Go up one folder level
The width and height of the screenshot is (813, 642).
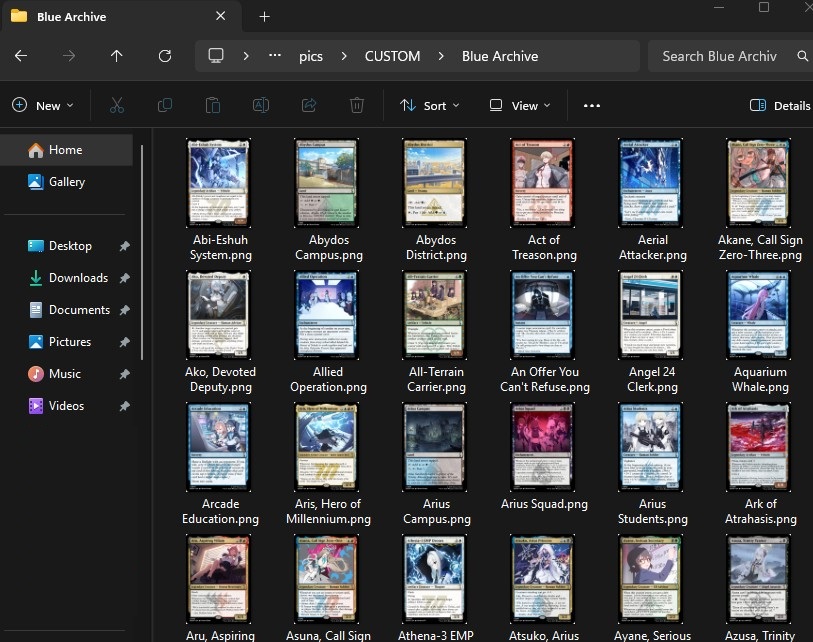(x=117, y=56)
